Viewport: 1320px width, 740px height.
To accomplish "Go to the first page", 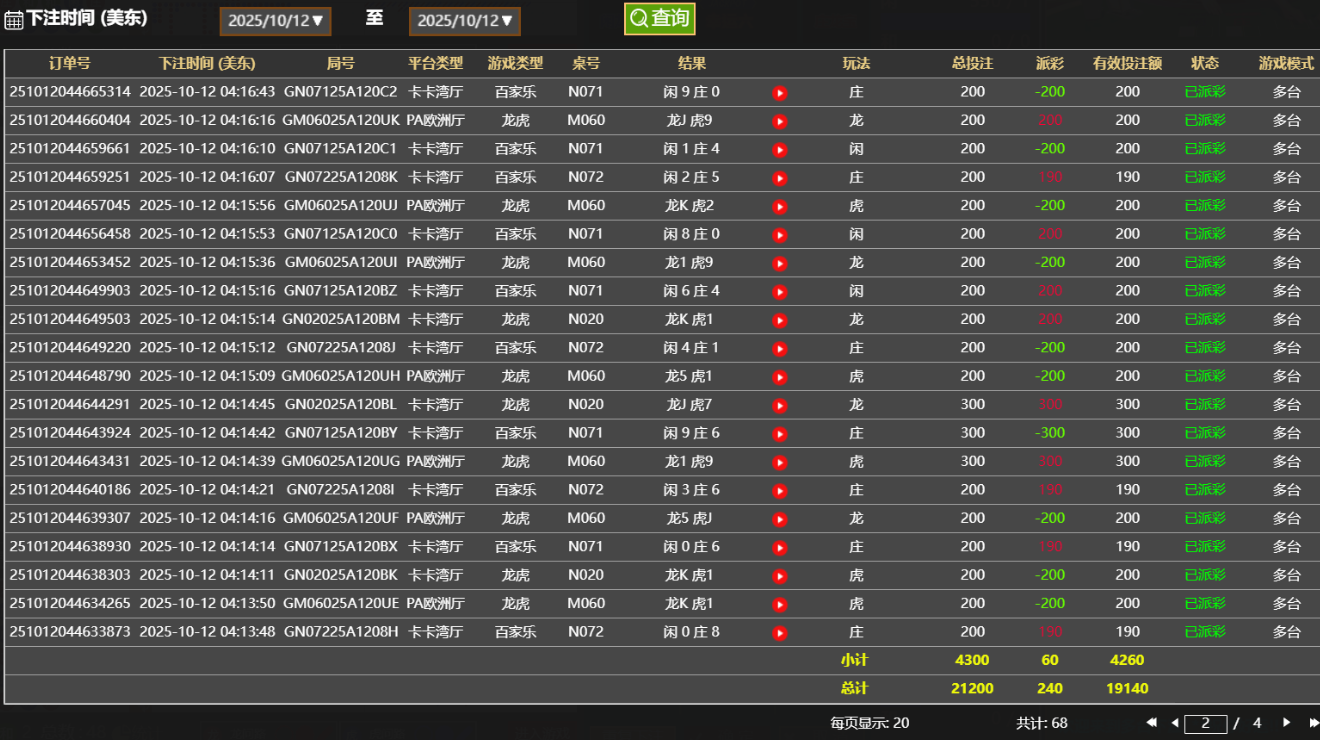I will [x=1151, y=723].
